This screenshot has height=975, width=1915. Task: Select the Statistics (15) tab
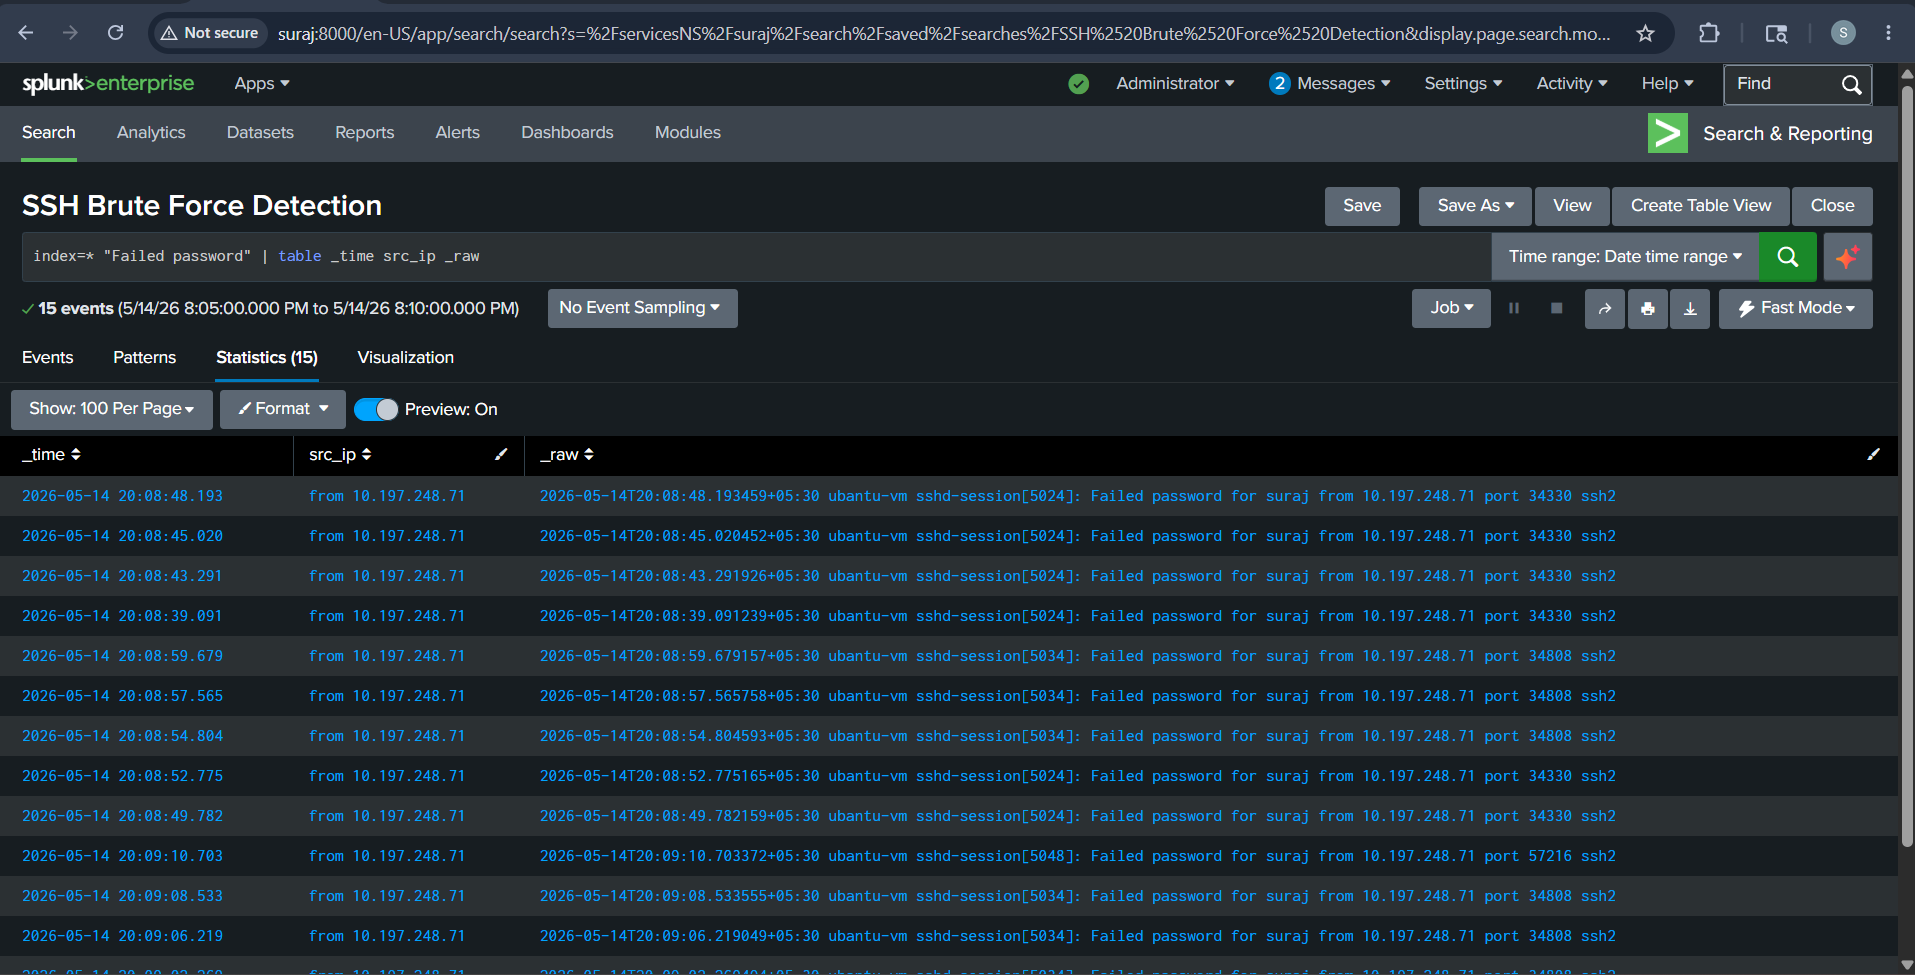coord(267,357)
